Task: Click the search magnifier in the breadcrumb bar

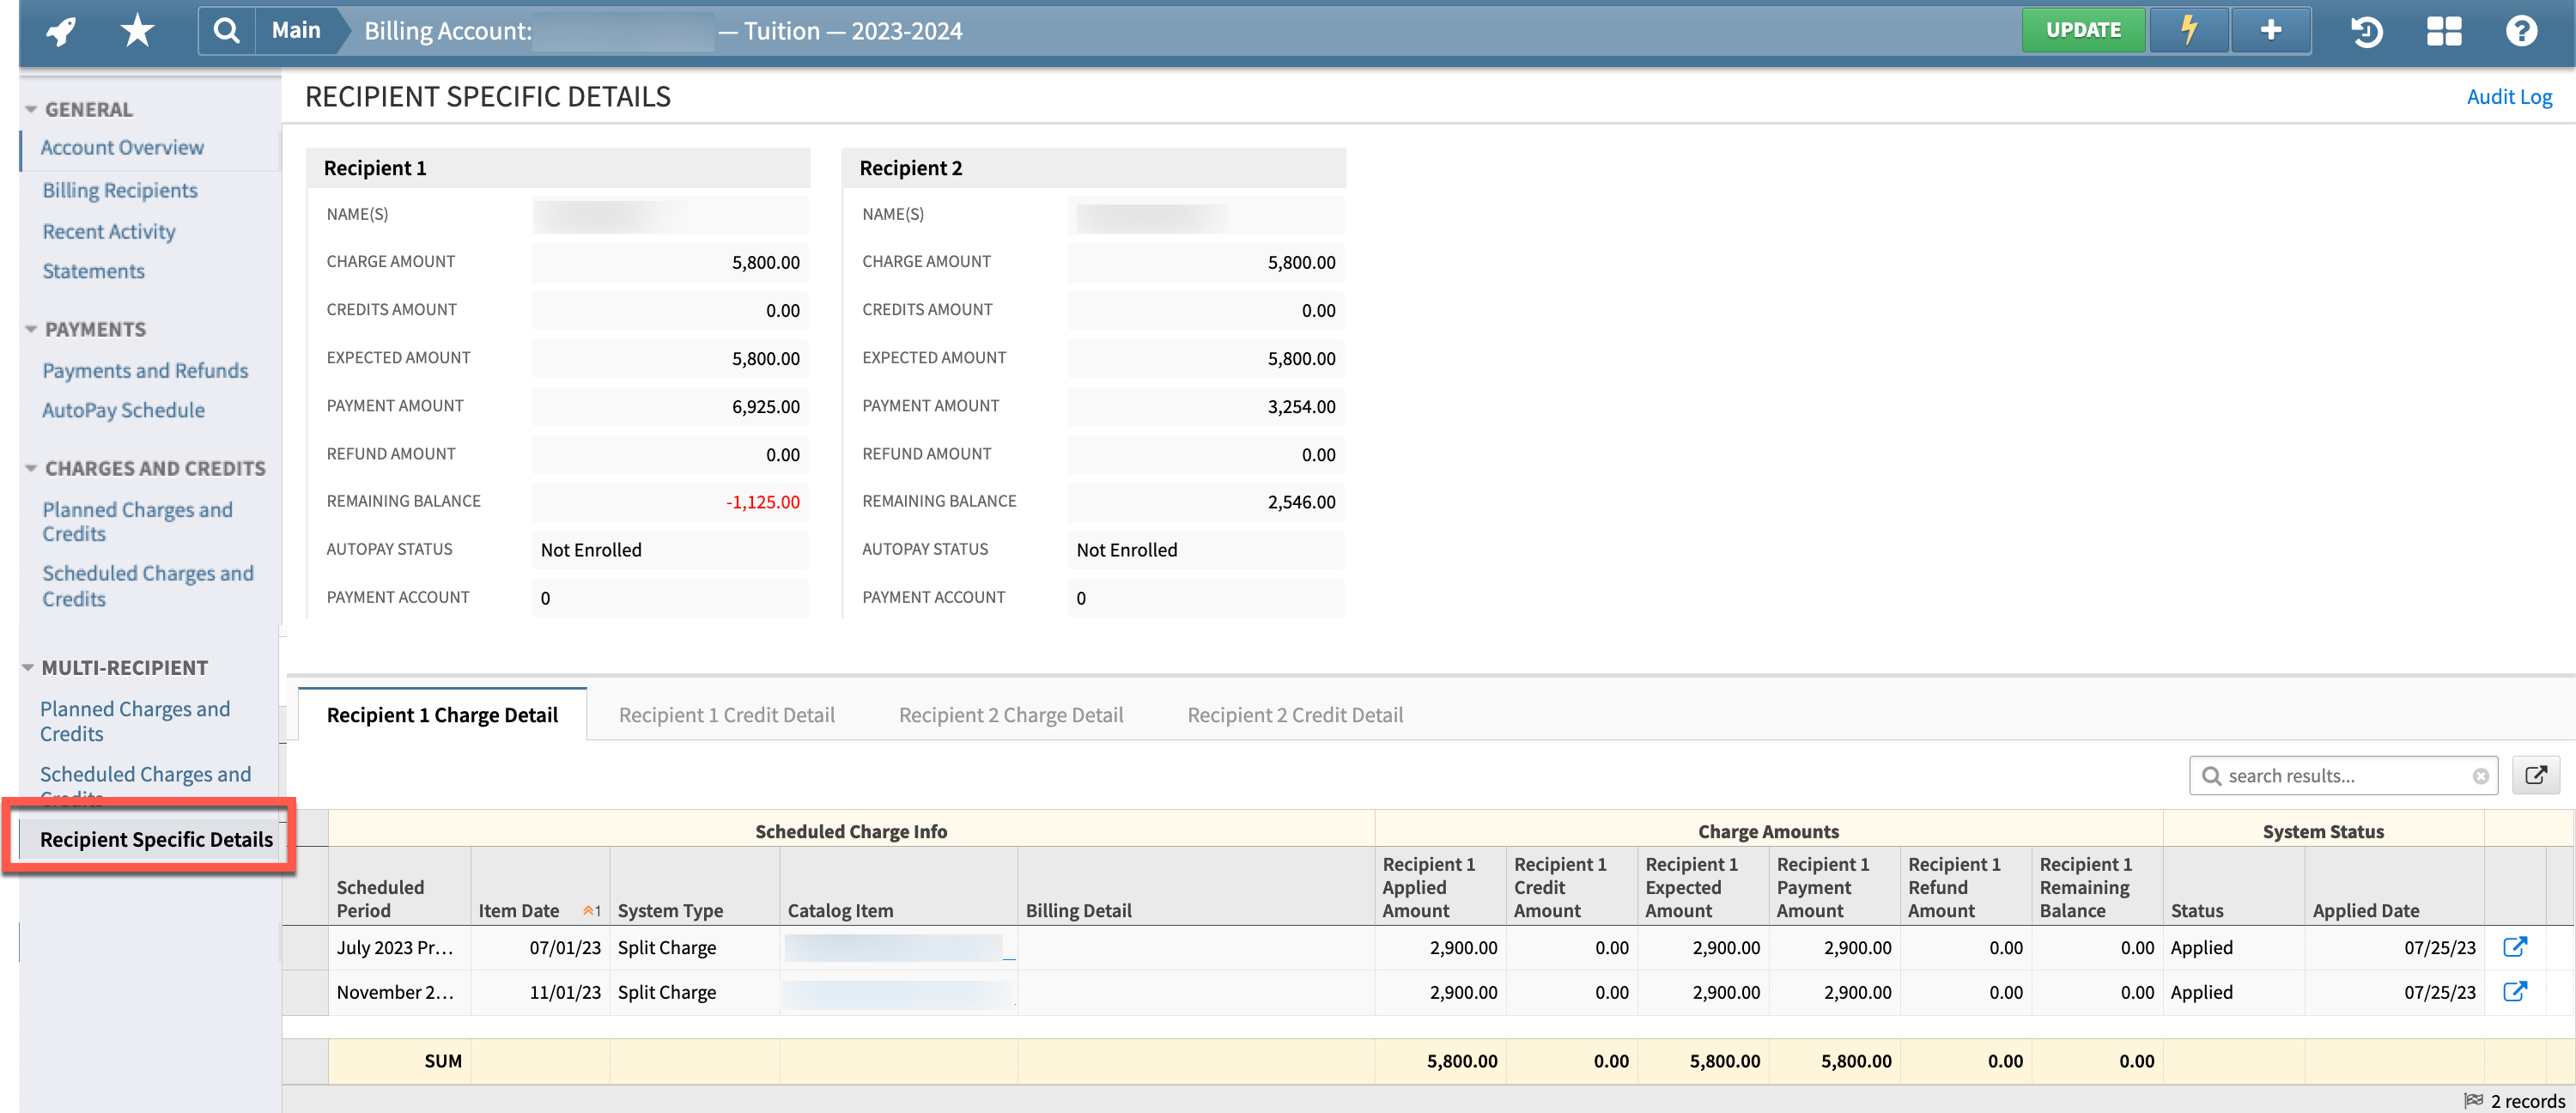Action: (227, 30)
